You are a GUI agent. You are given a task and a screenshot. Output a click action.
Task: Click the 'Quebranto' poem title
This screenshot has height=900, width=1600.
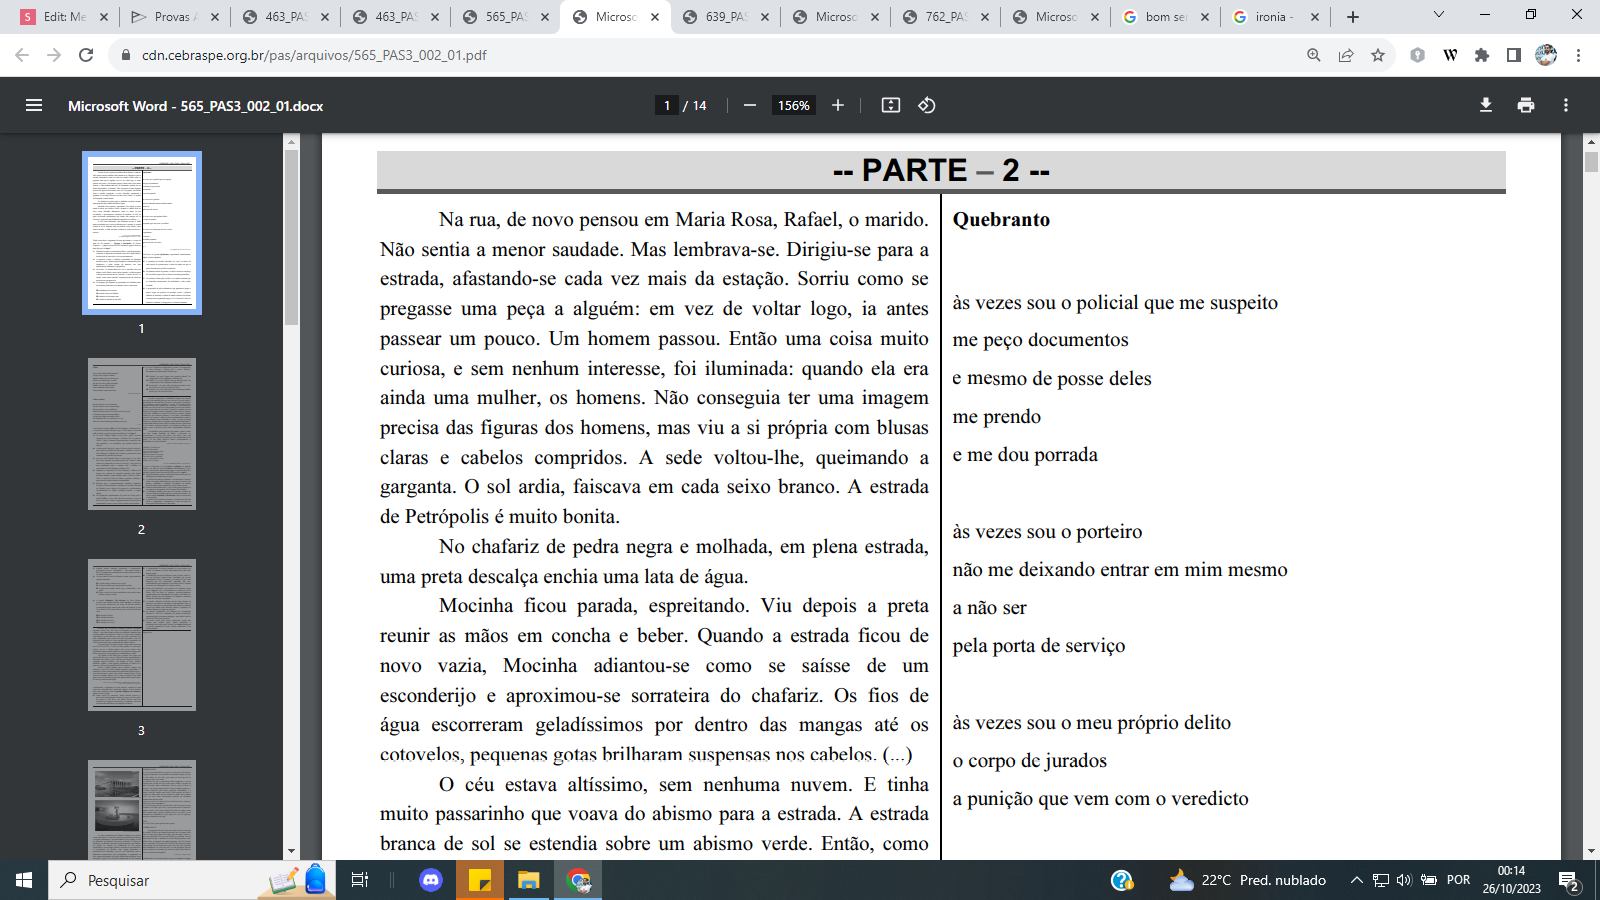[1001, 220]
